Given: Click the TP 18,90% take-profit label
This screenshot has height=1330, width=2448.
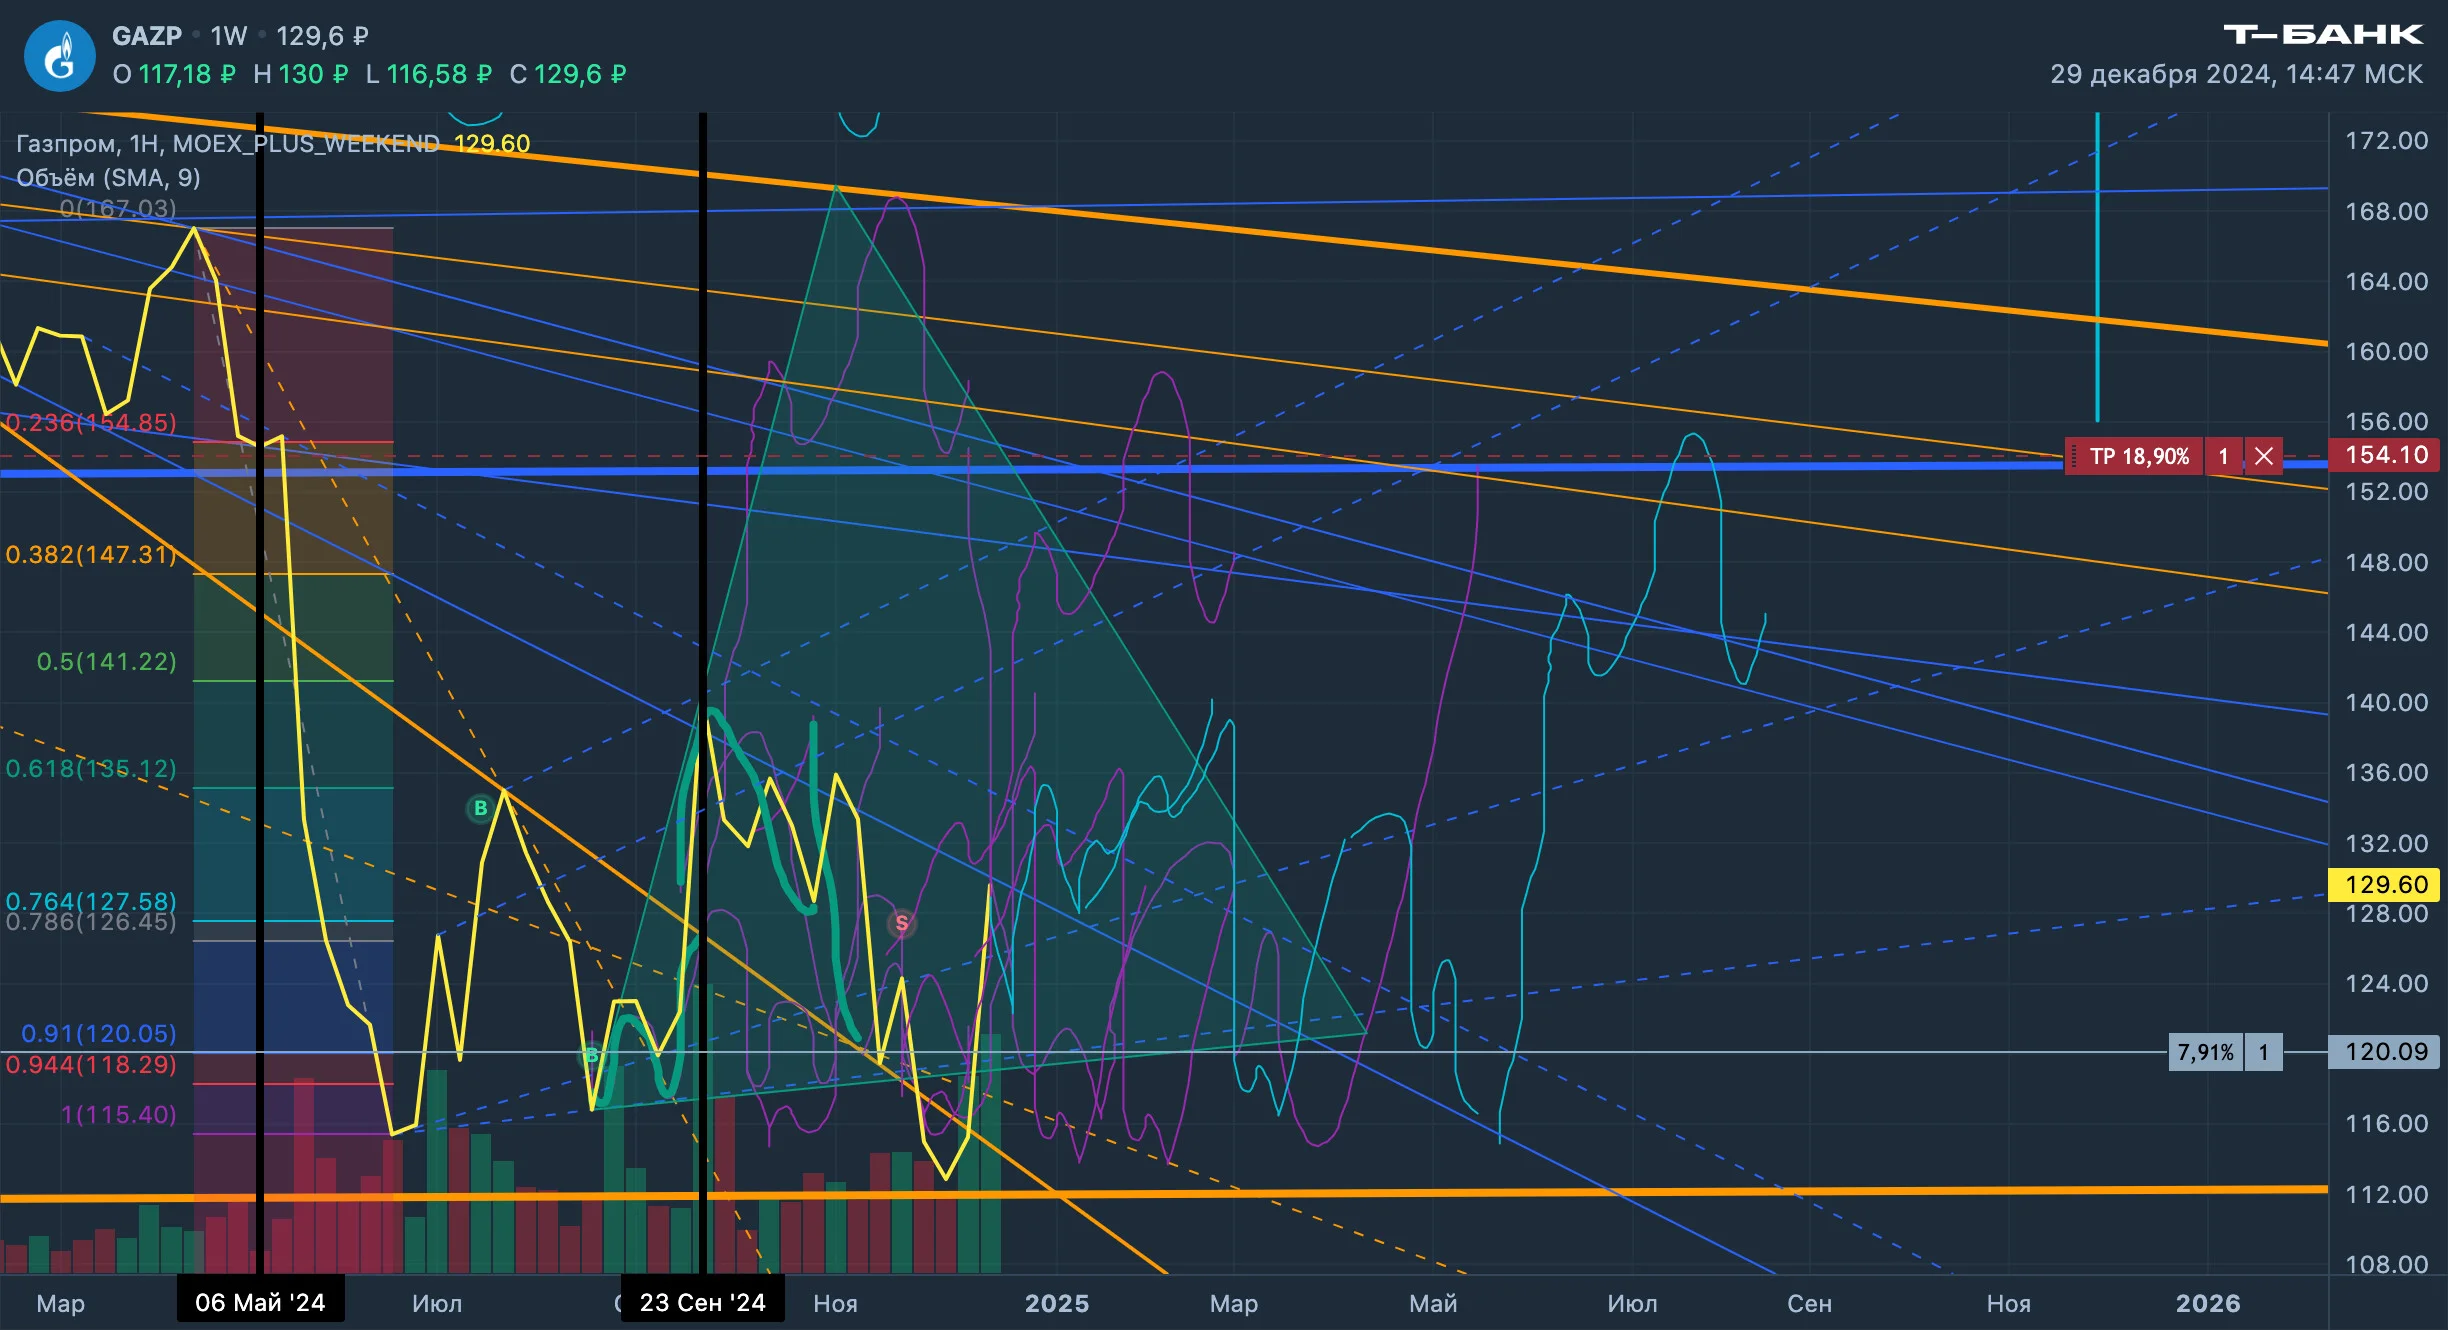Looking at the screenshot, I should [2138, 457].
